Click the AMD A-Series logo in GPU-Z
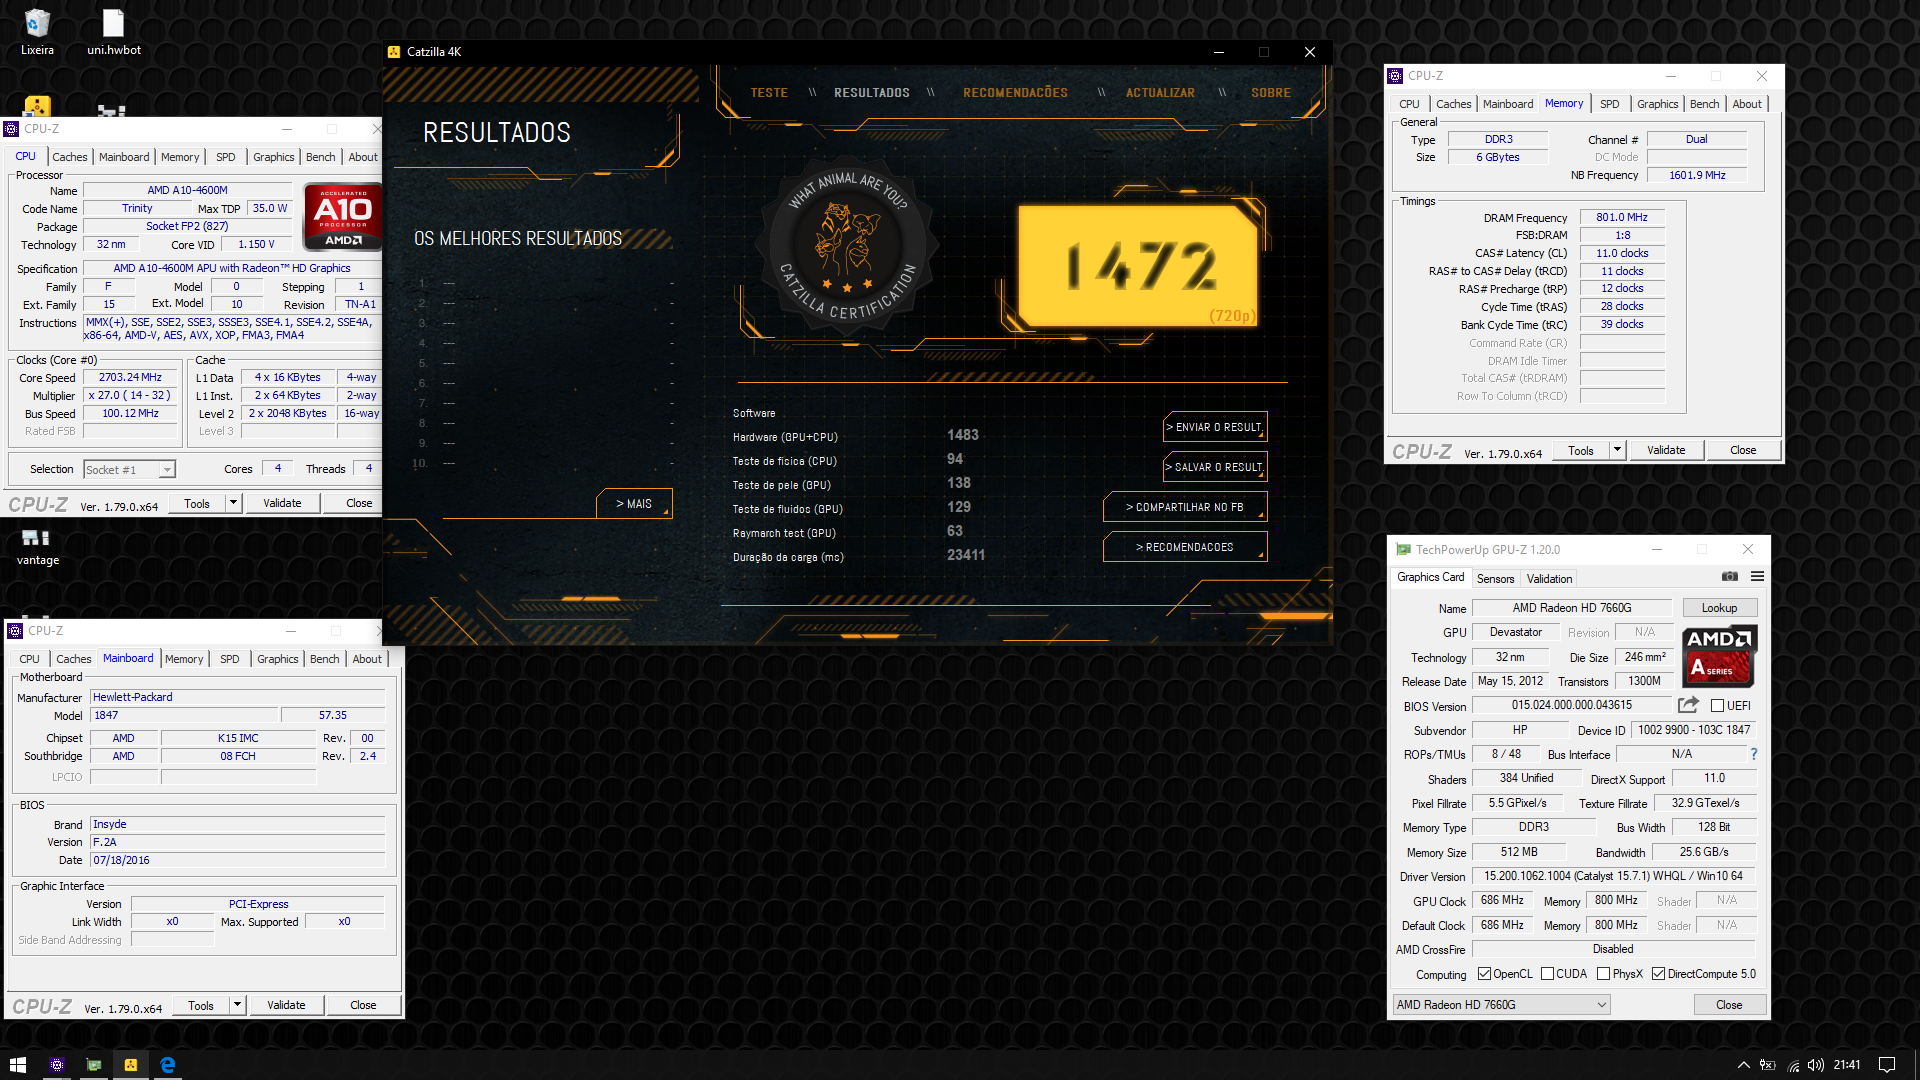 coord(1719,656)
